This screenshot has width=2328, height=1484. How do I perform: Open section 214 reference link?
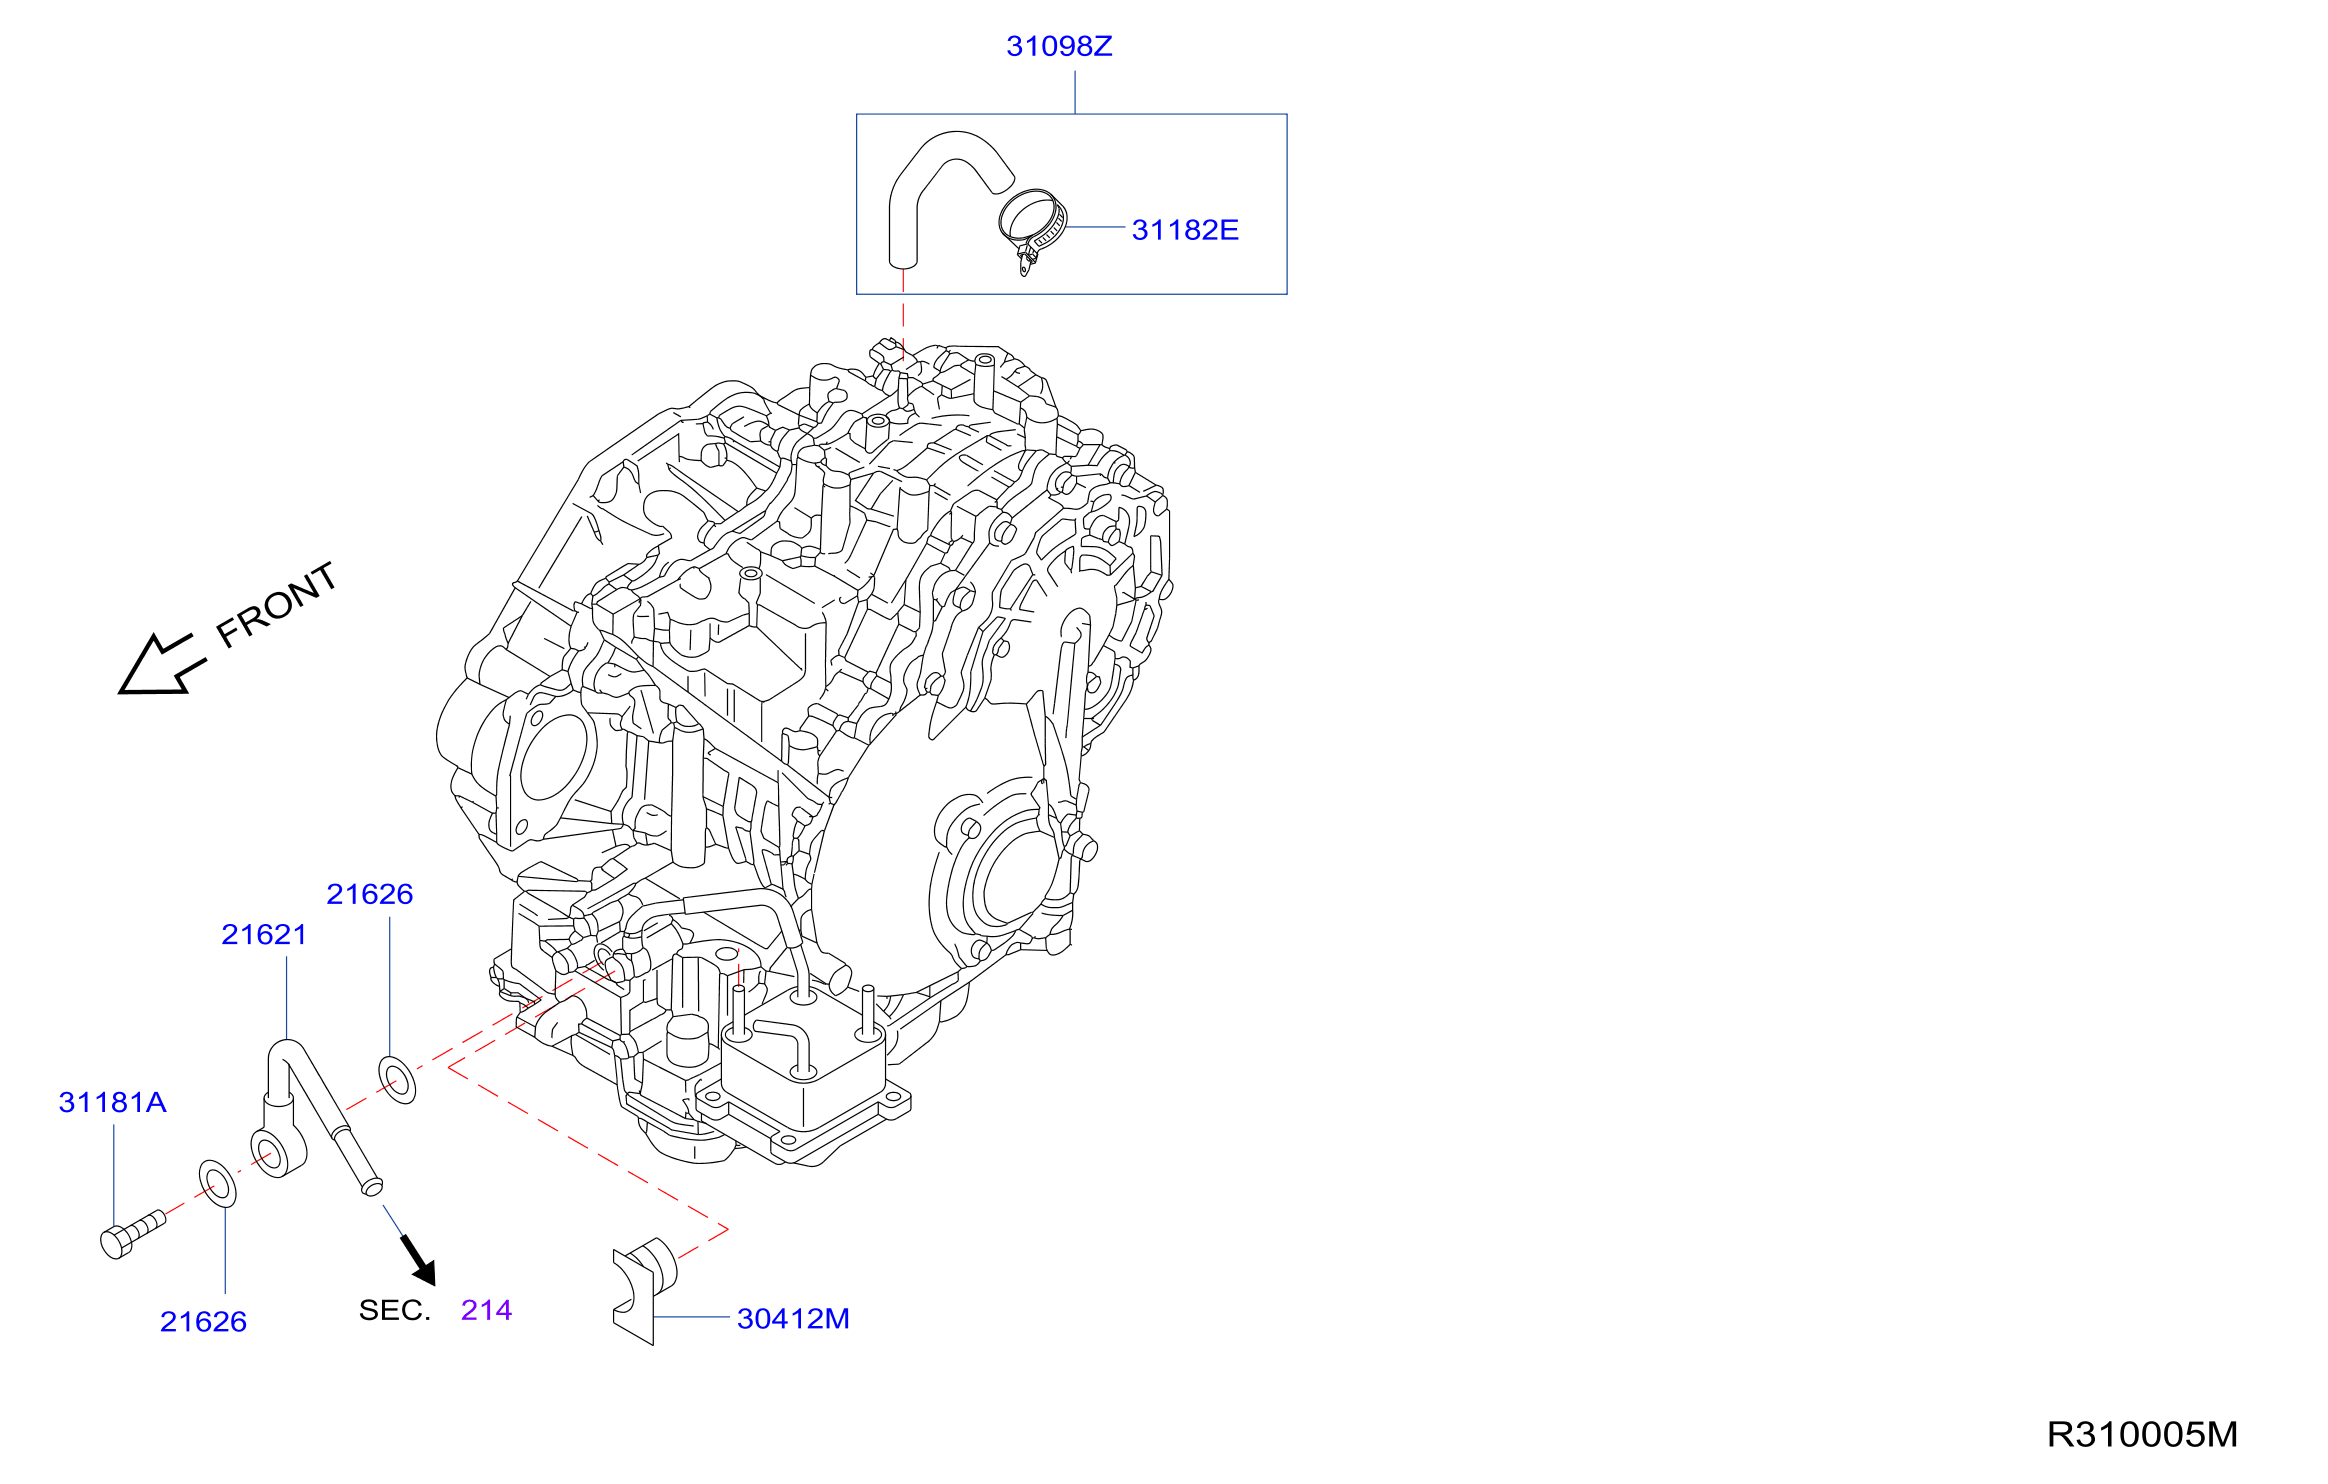coord(486,1310)
